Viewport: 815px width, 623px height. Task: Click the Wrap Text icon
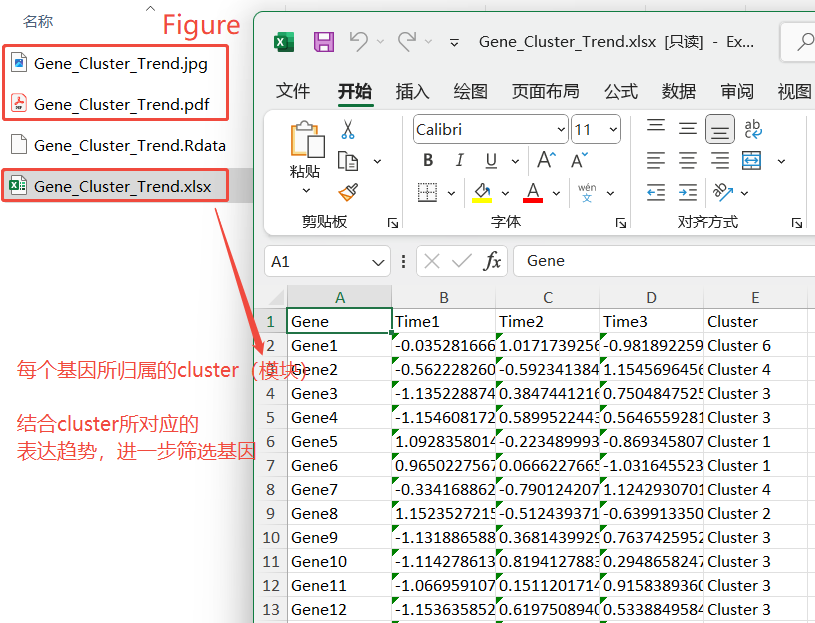[x=753, y=128]
